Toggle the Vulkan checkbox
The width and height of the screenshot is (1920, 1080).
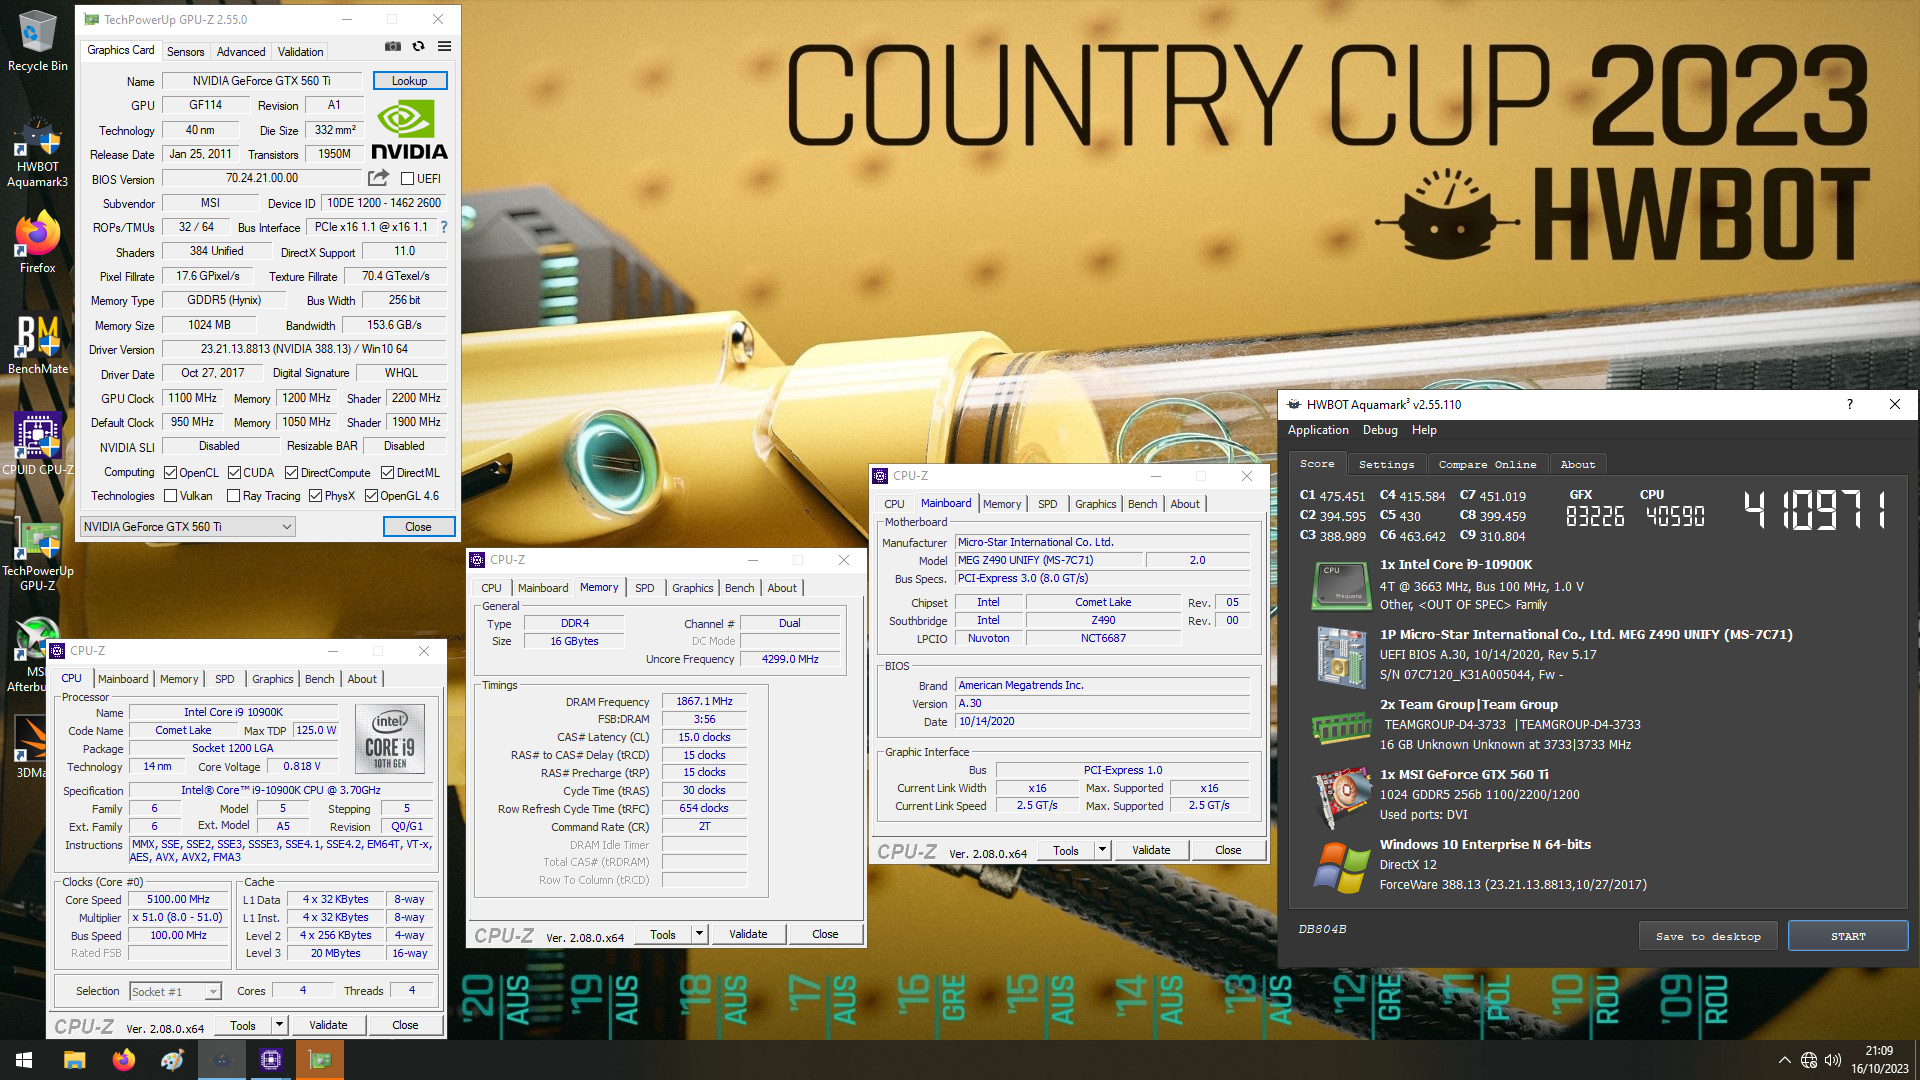point(170,496)
